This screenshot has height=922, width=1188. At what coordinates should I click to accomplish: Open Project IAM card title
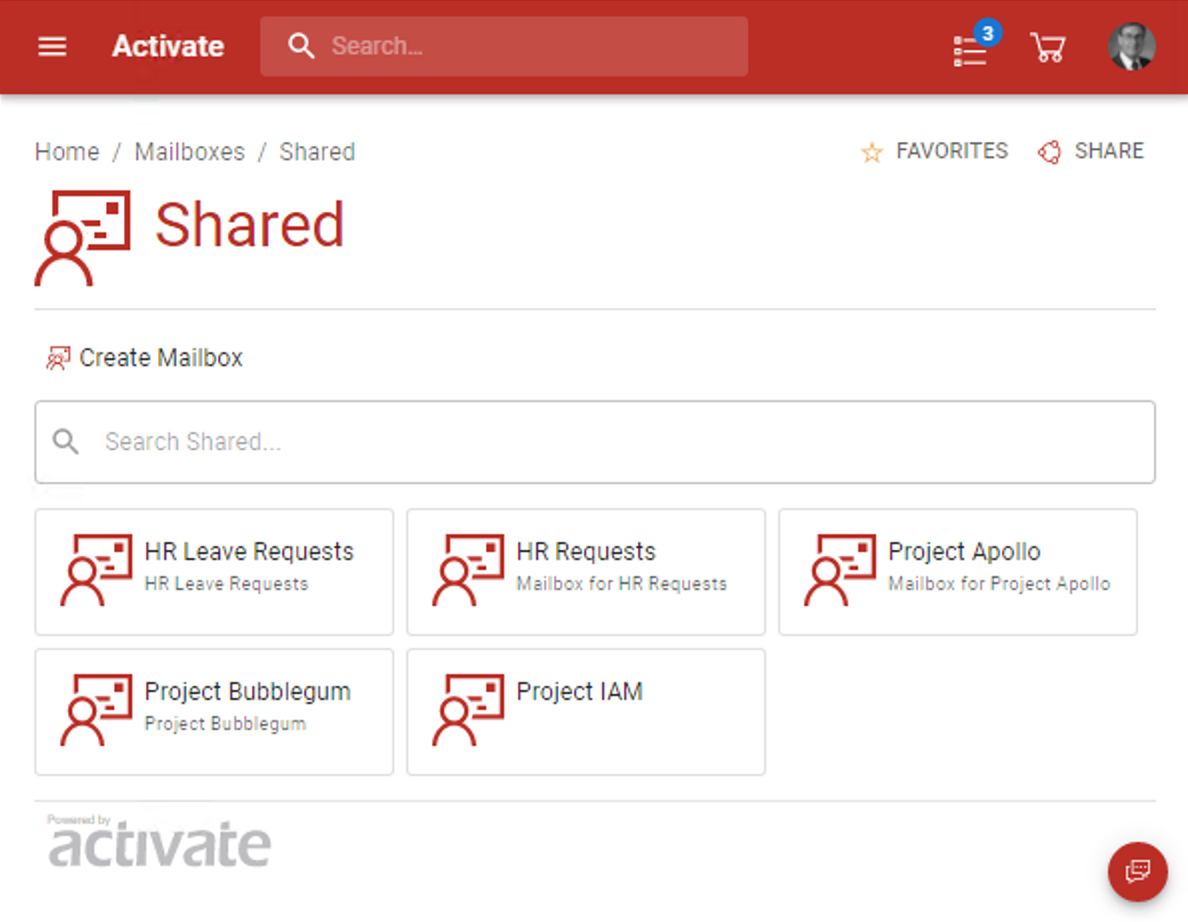(580, 692)
